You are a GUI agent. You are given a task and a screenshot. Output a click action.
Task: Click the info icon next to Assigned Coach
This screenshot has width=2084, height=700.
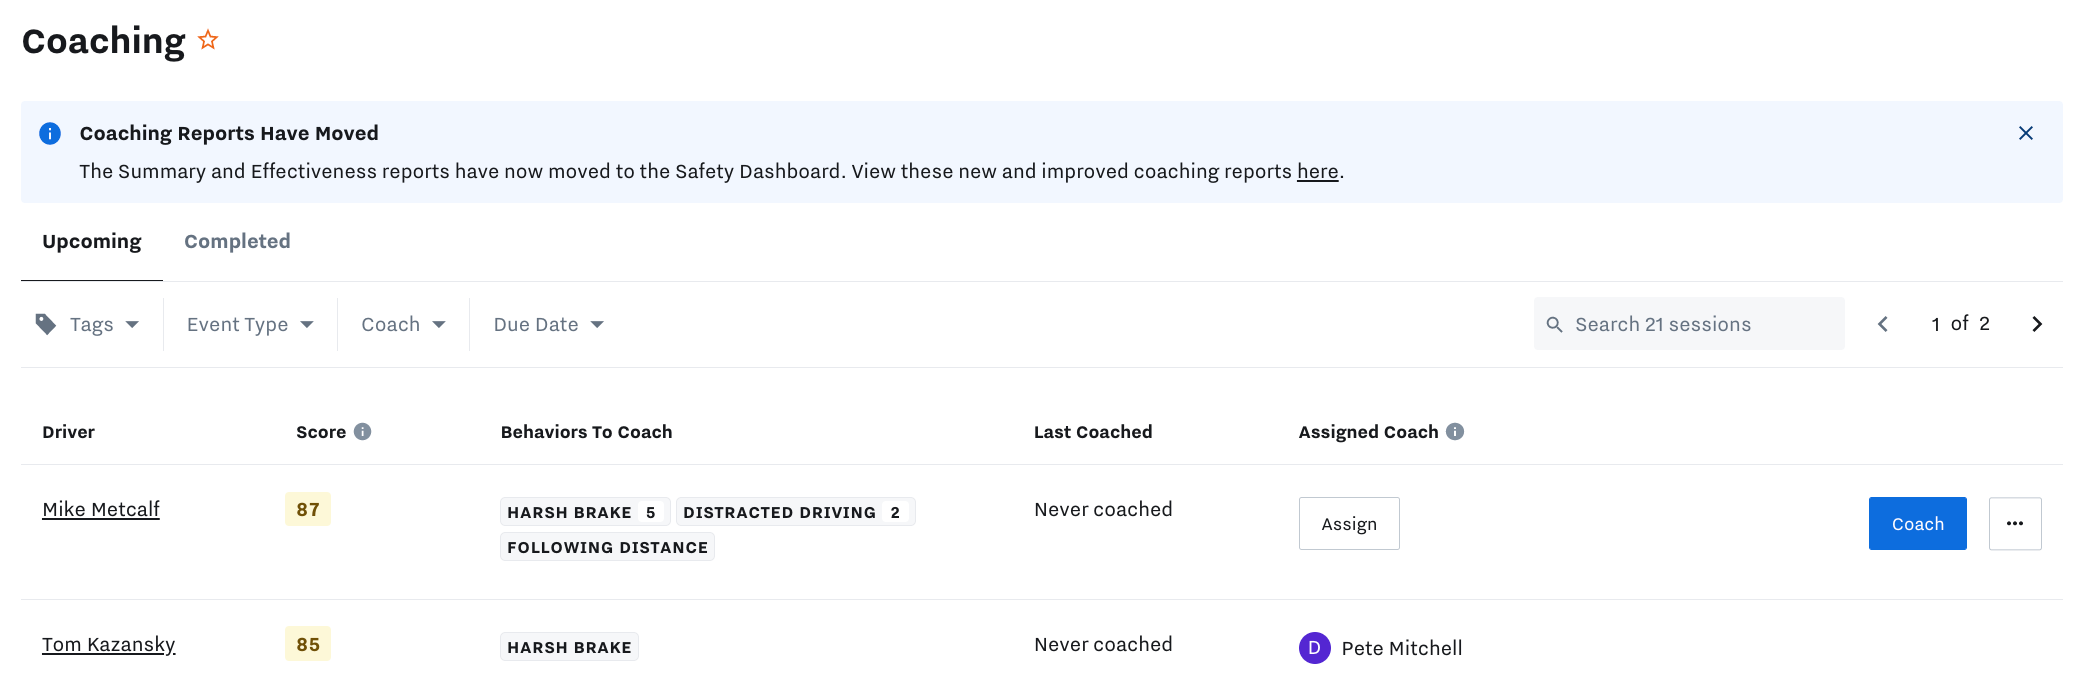(x=1456, y=431)
